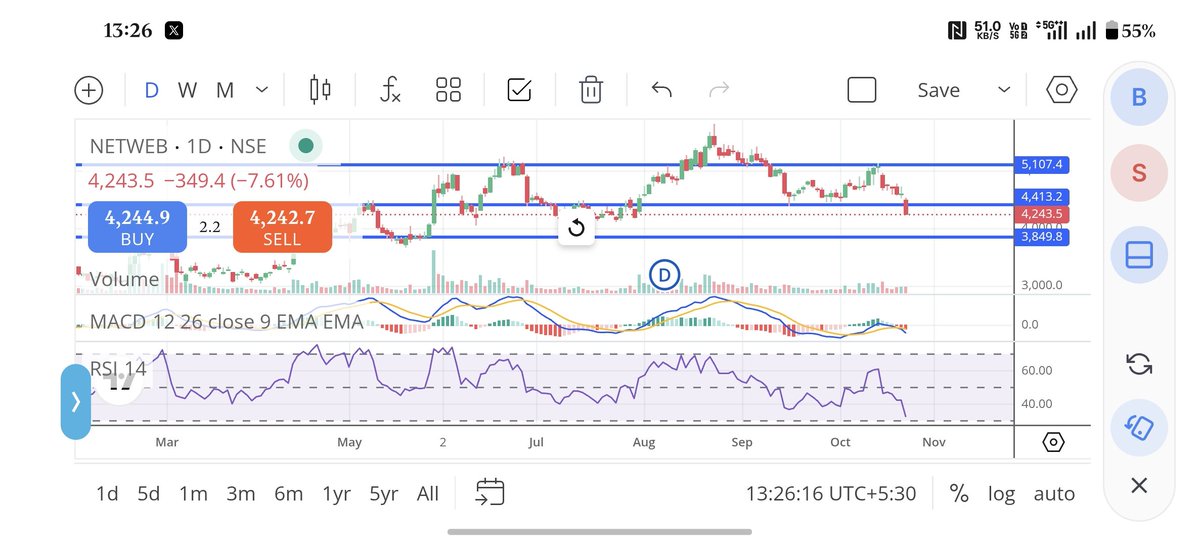Click the trash remove-drawings icon
This screenshot has width=1200, height=546.
tap(591, 90)
